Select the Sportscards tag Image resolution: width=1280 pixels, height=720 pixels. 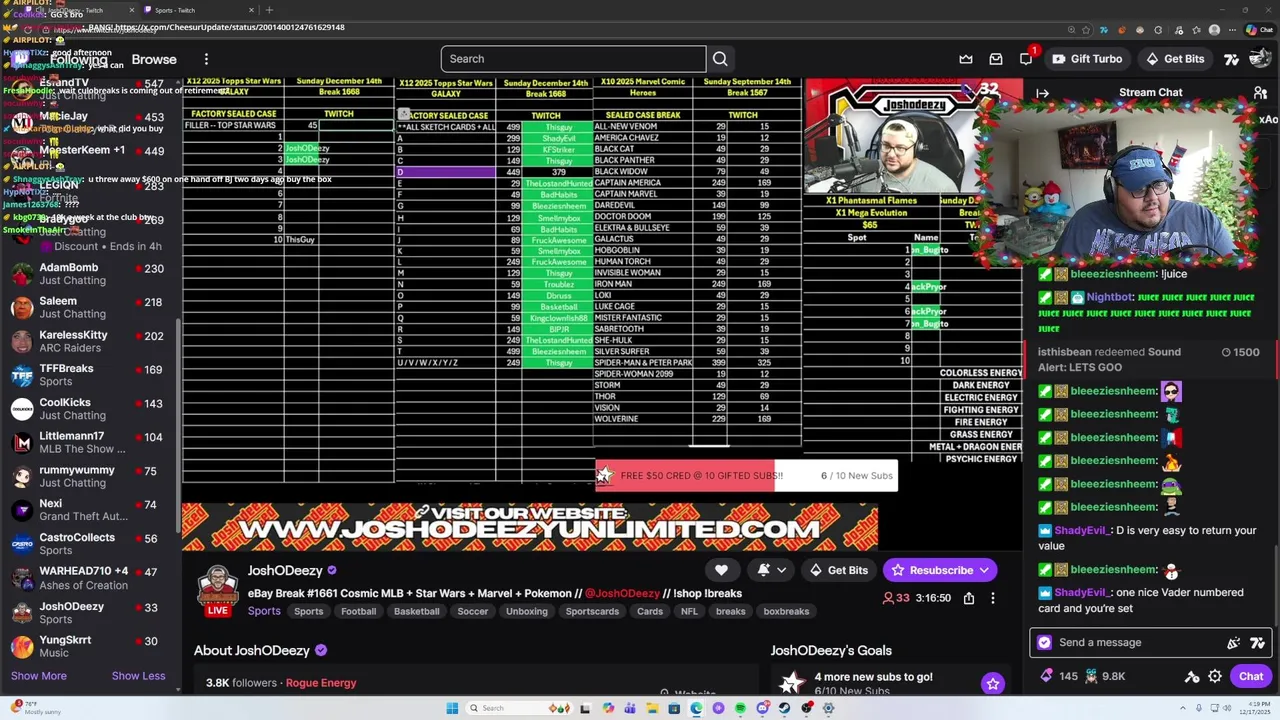592,611
